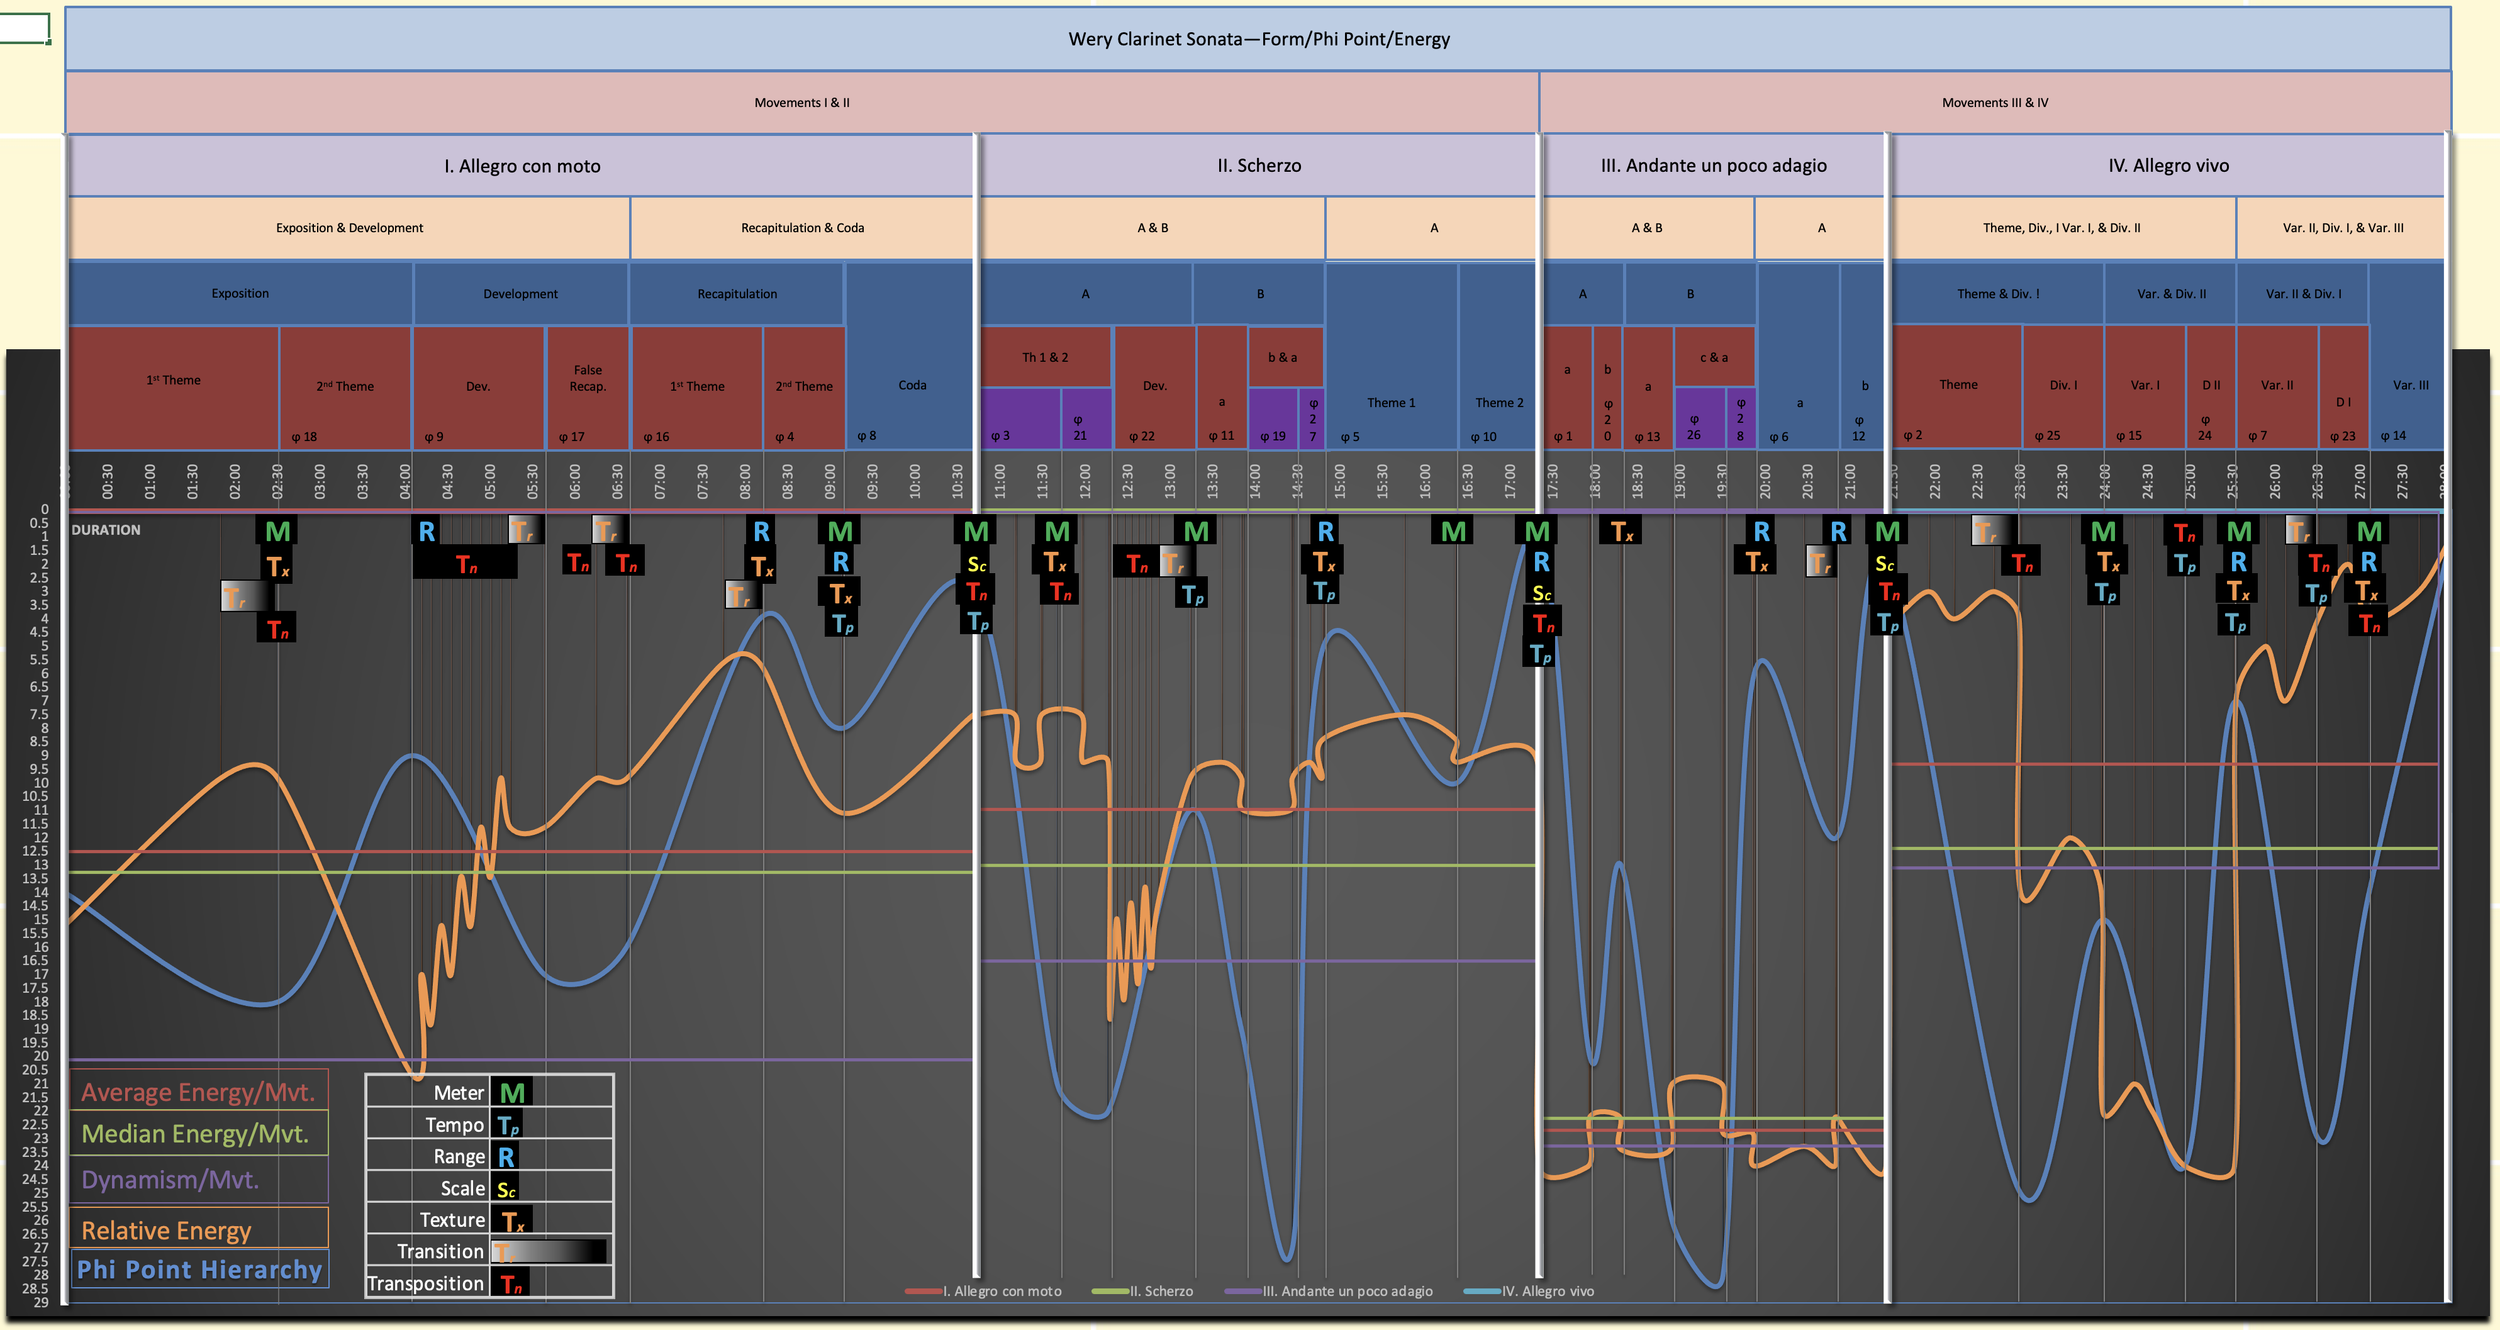Select the lone M marker under Scherzo Theme 2
The width and height of the screenshot is (2500, 1330).
pos(1453,531)
